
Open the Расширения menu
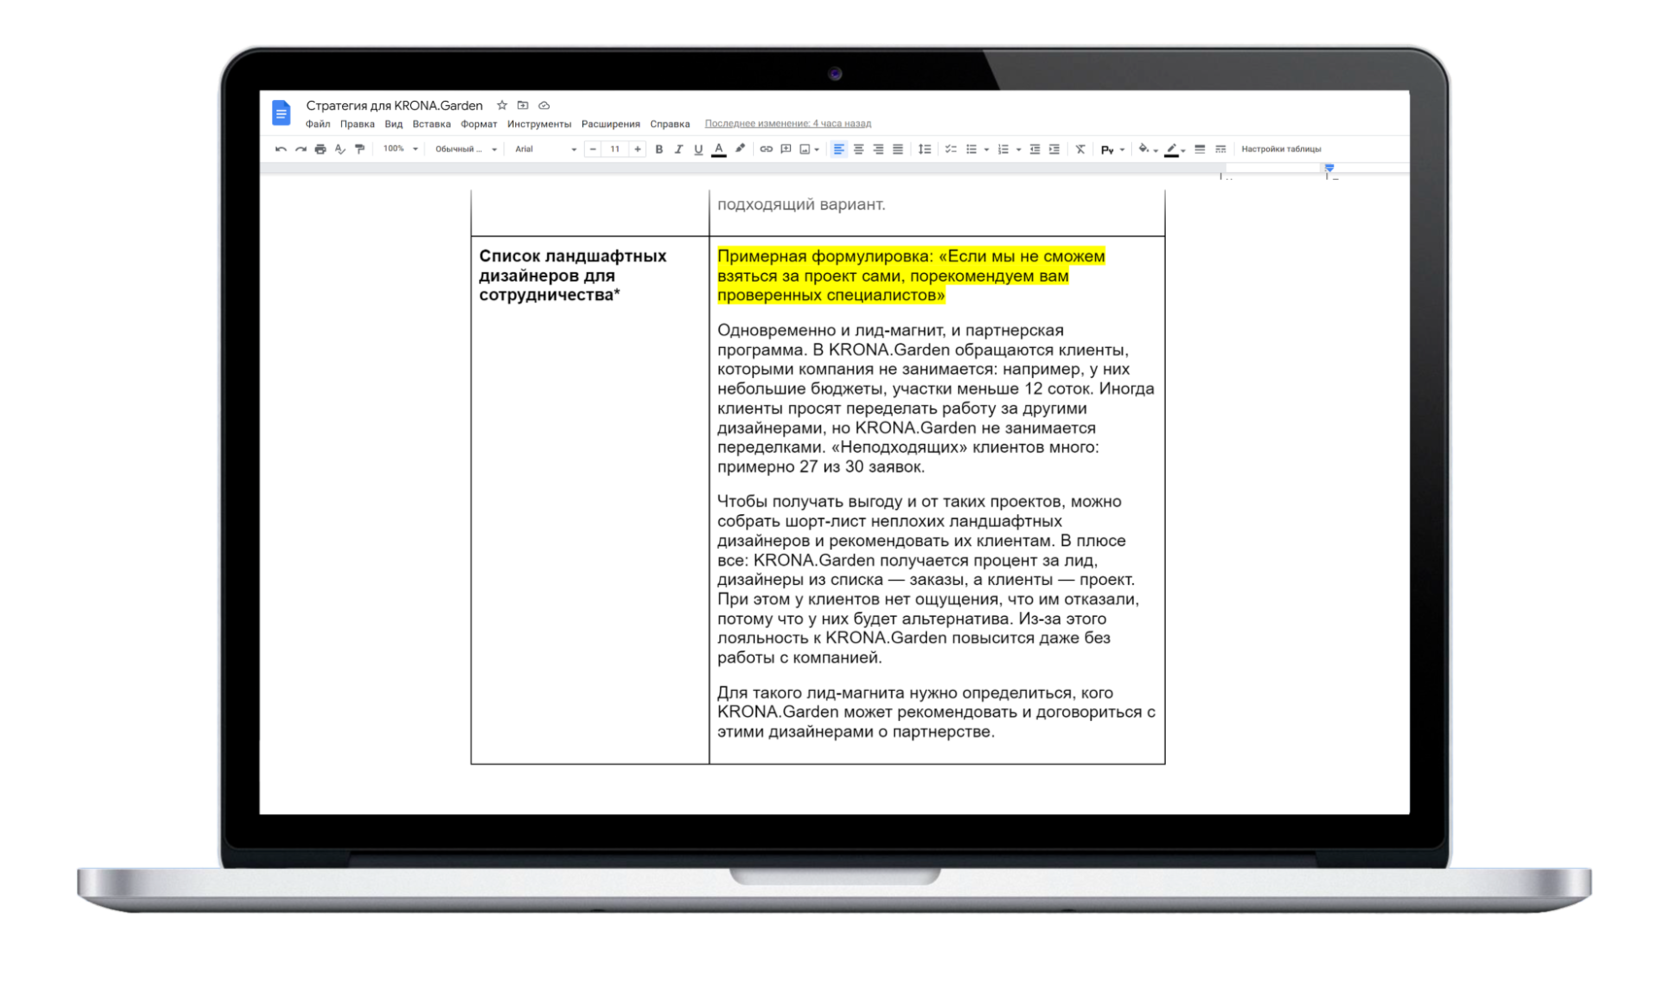[x=610, y=124]
